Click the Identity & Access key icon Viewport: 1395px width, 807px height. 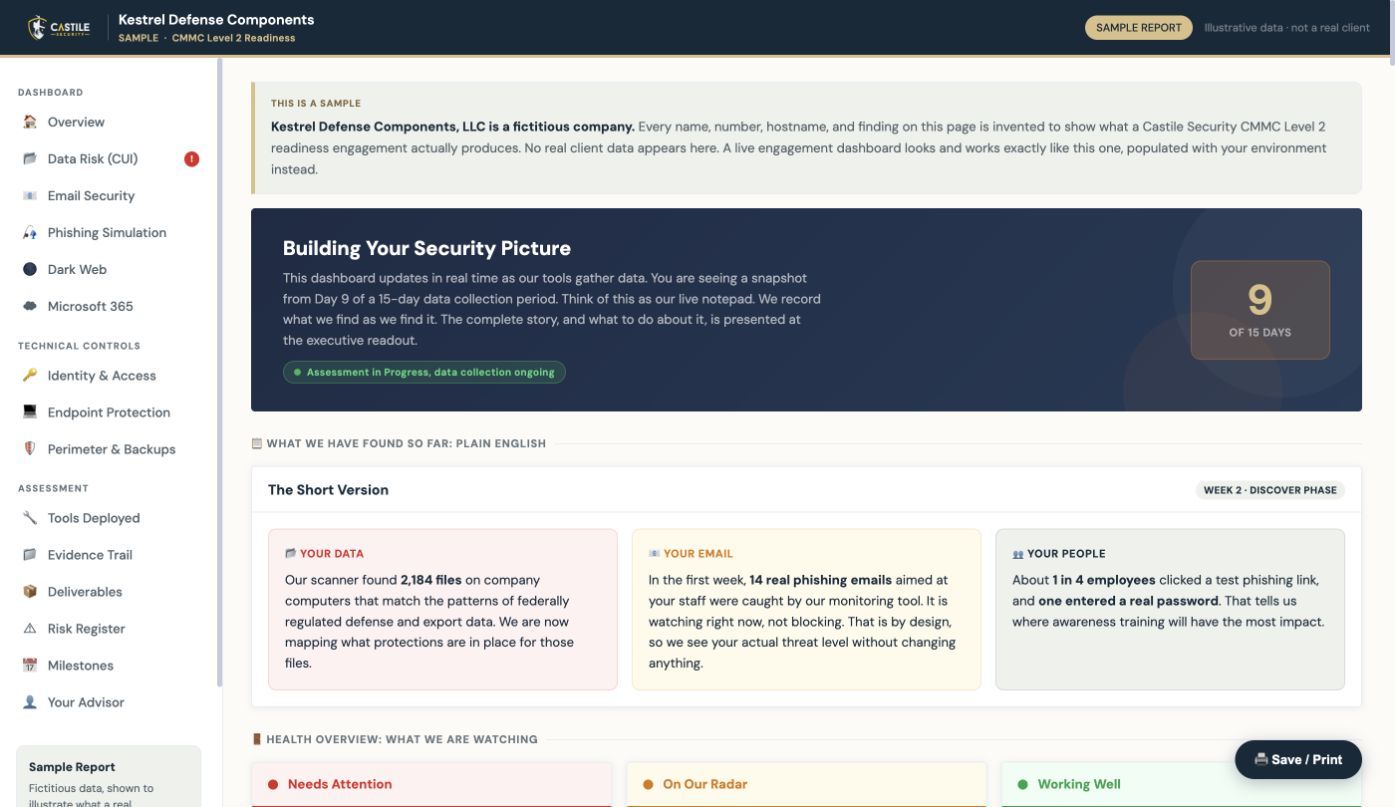coord(30,376)
